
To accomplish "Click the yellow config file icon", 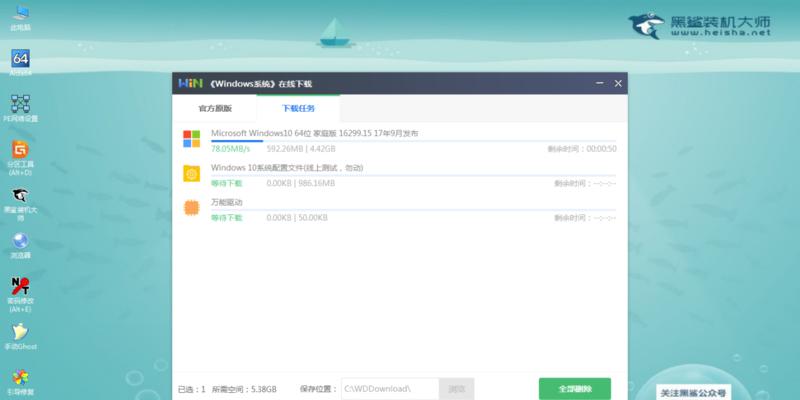I will 192,173.
